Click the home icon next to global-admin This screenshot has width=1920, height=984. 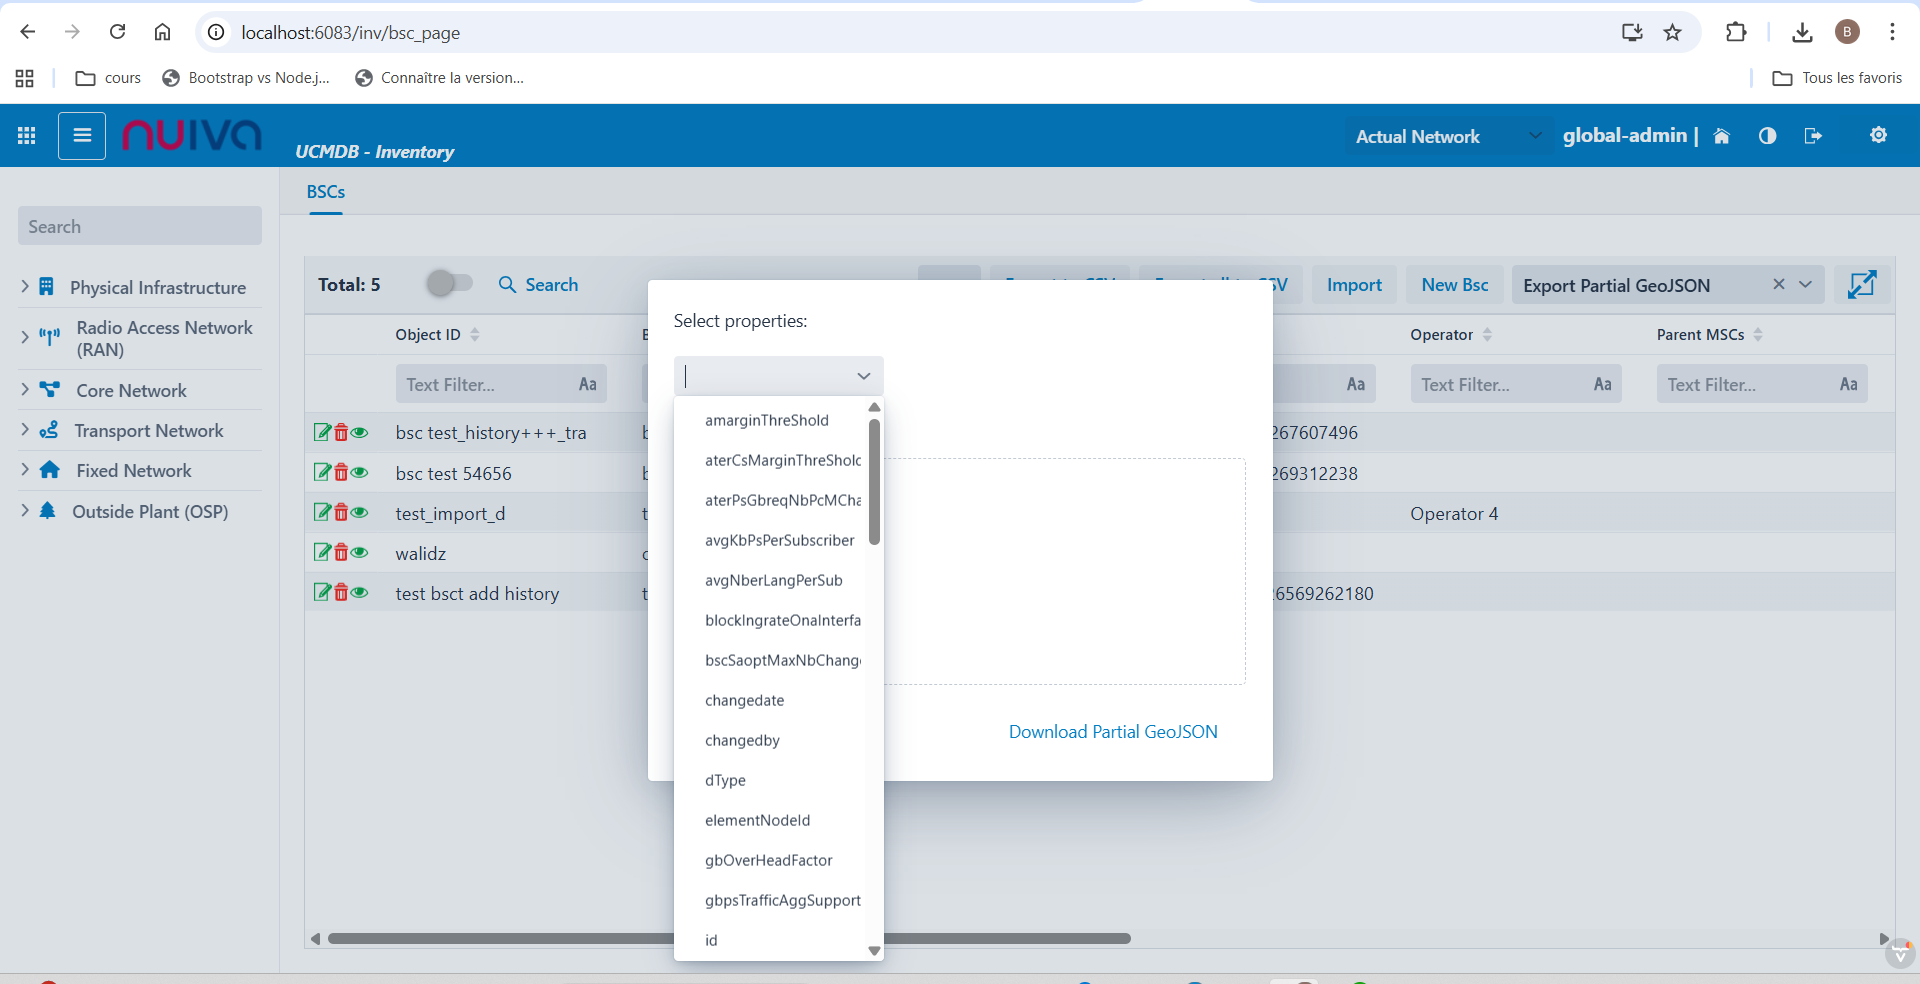coord(1721,136)
